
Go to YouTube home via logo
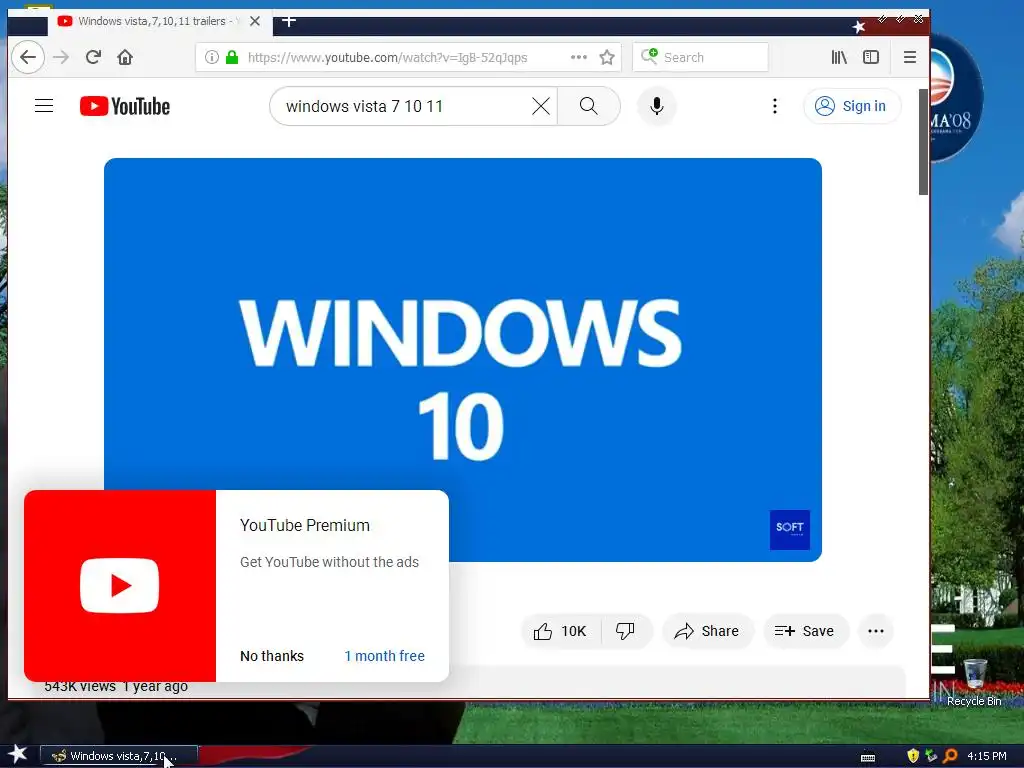pos(125,106)
